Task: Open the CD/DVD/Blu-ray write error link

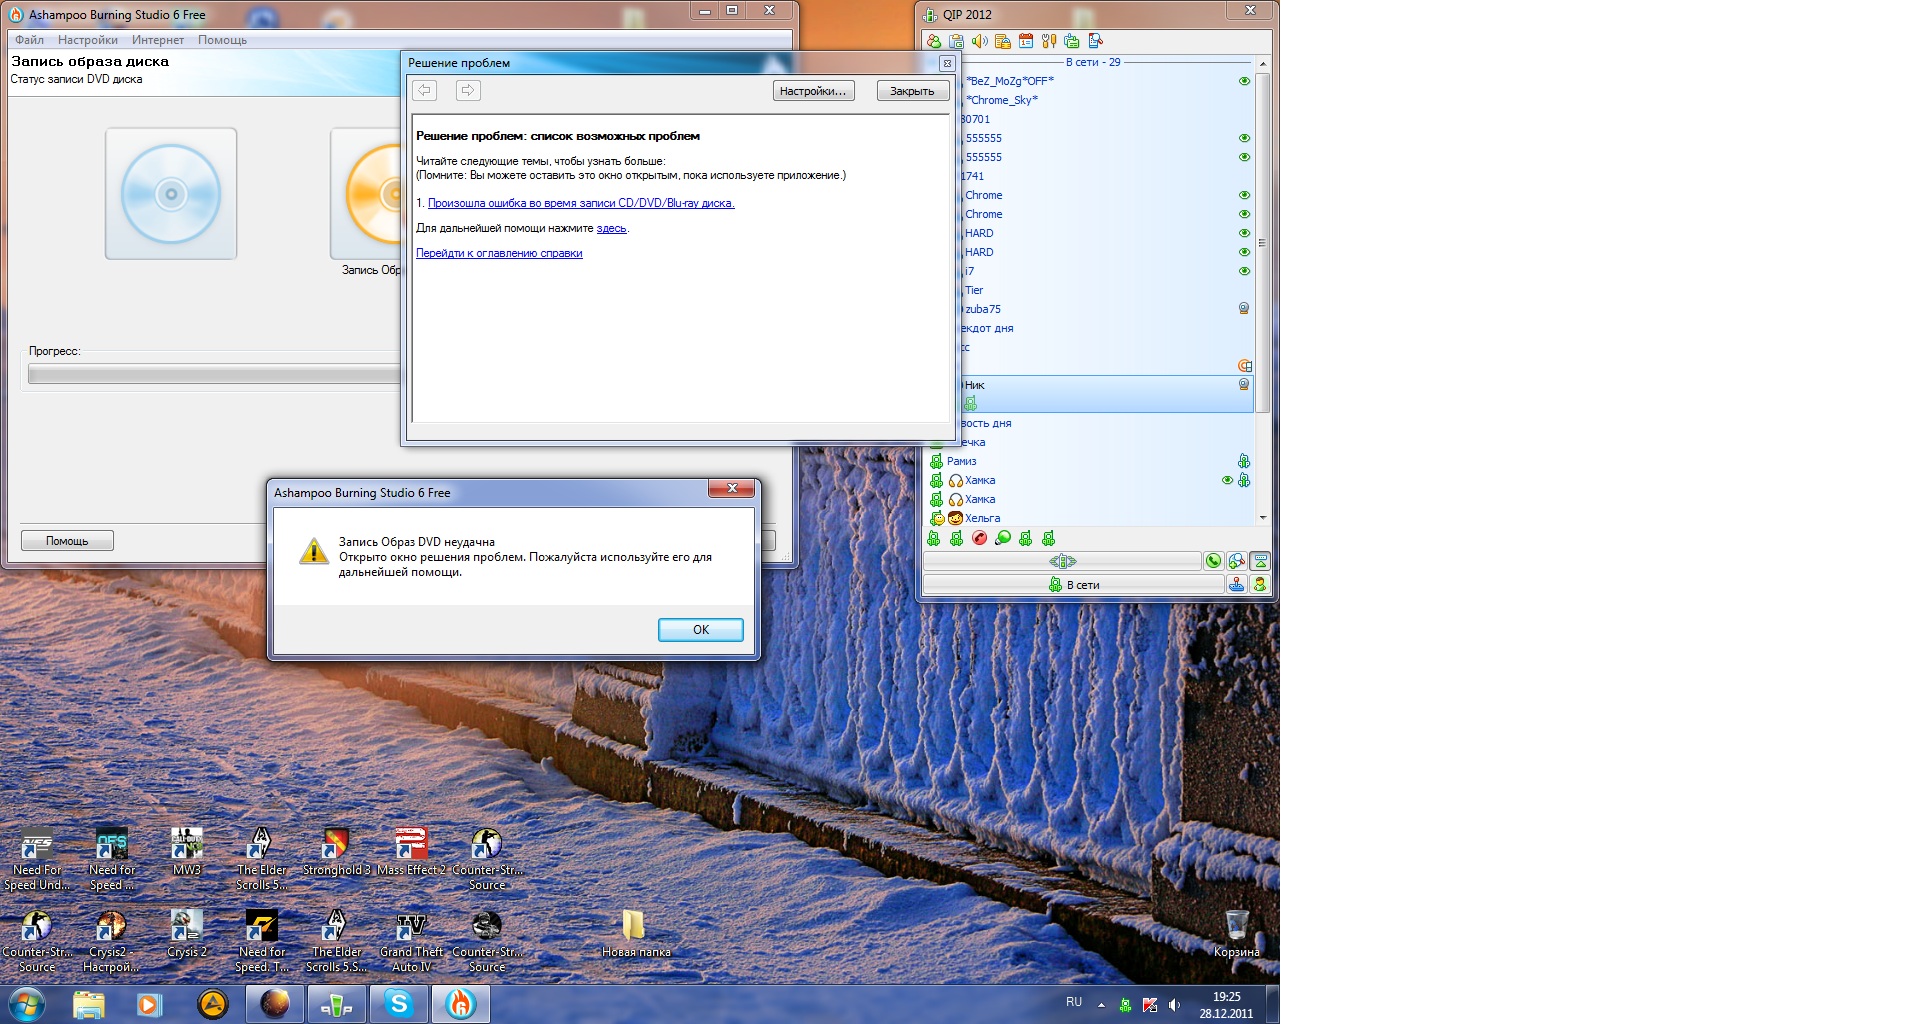Action: [x=581, y=203]
